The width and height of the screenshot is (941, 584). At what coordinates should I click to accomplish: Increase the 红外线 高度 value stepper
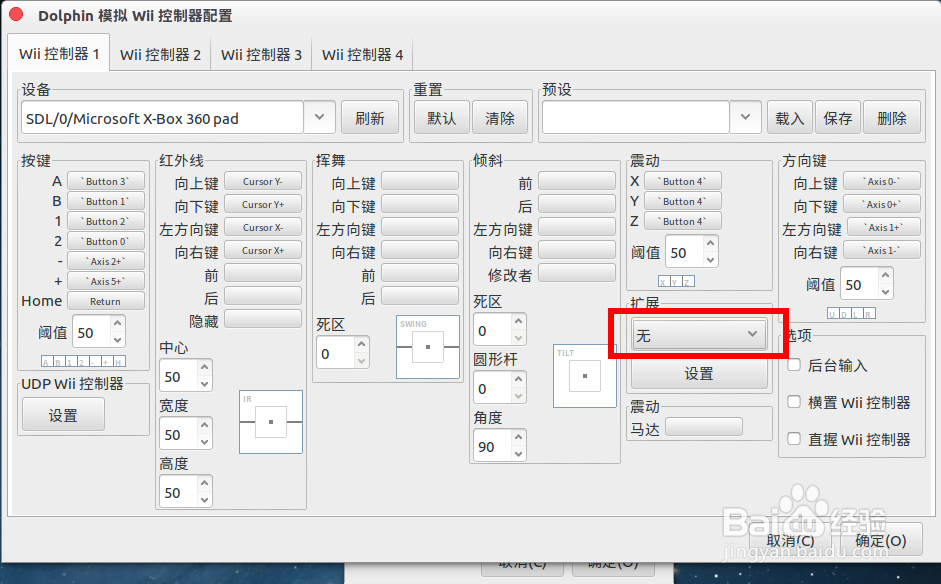point(205,484)
